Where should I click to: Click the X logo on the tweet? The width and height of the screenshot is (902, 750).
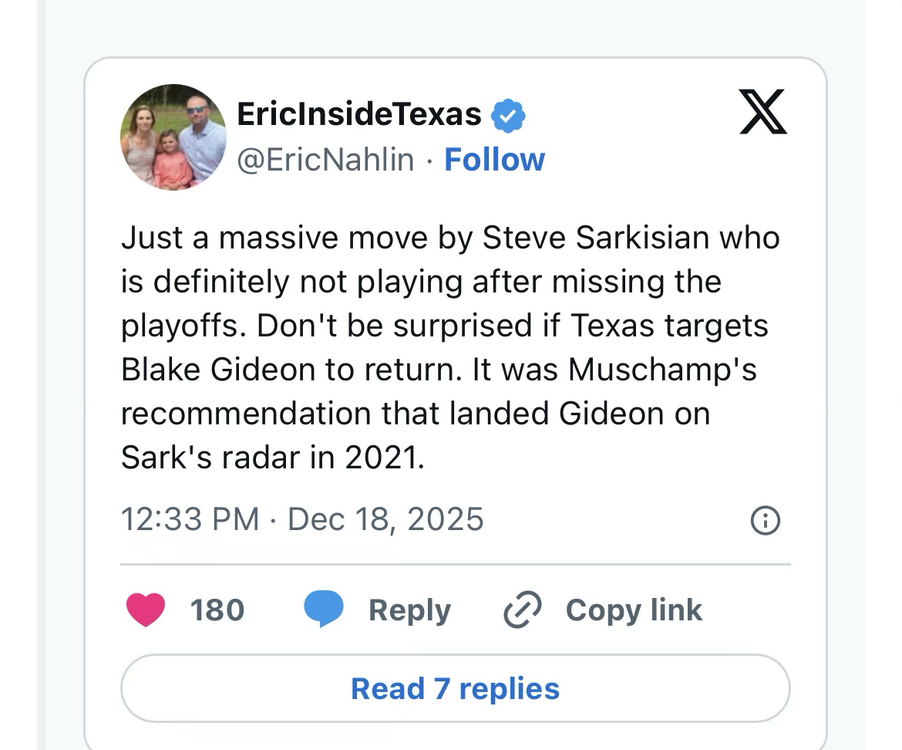(763, 112)
